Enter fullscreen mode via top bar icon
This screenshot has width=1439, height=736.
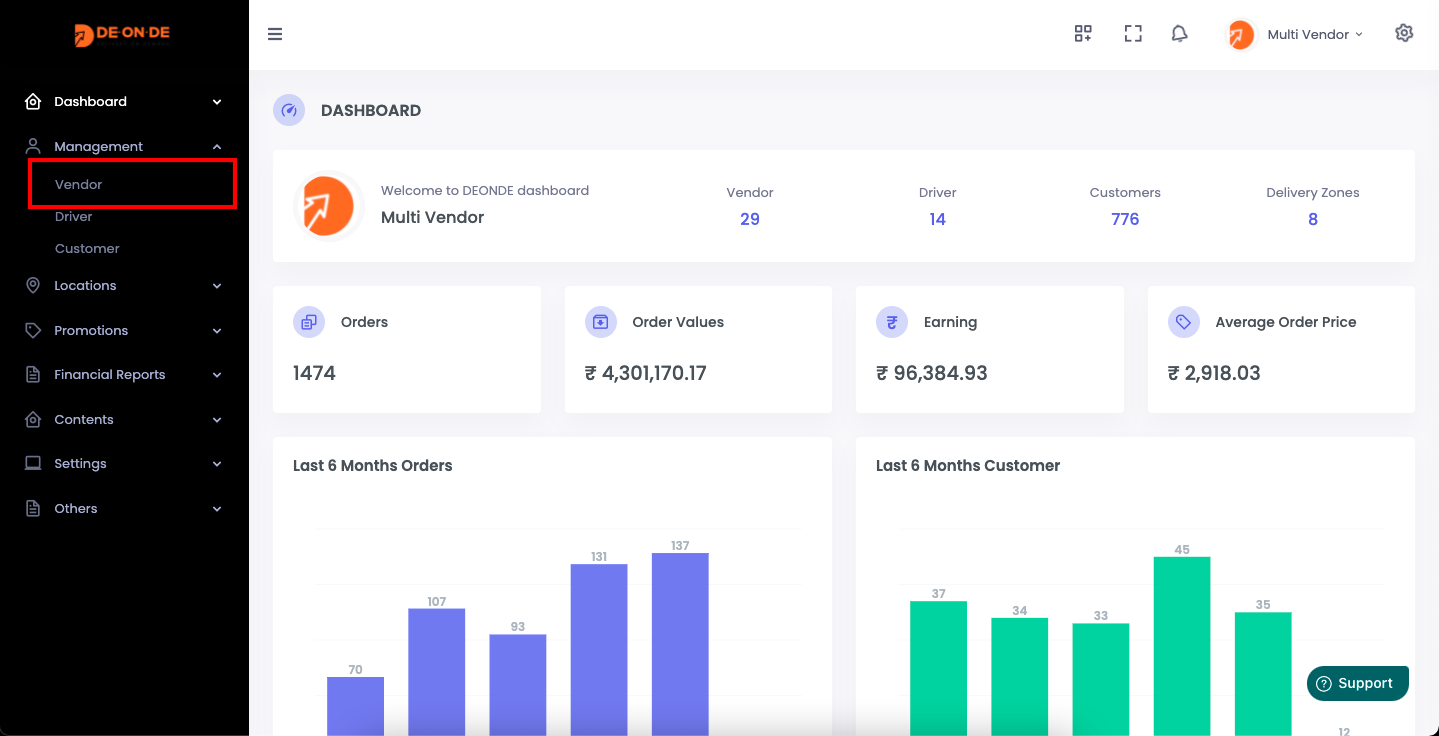[1133, 34]
